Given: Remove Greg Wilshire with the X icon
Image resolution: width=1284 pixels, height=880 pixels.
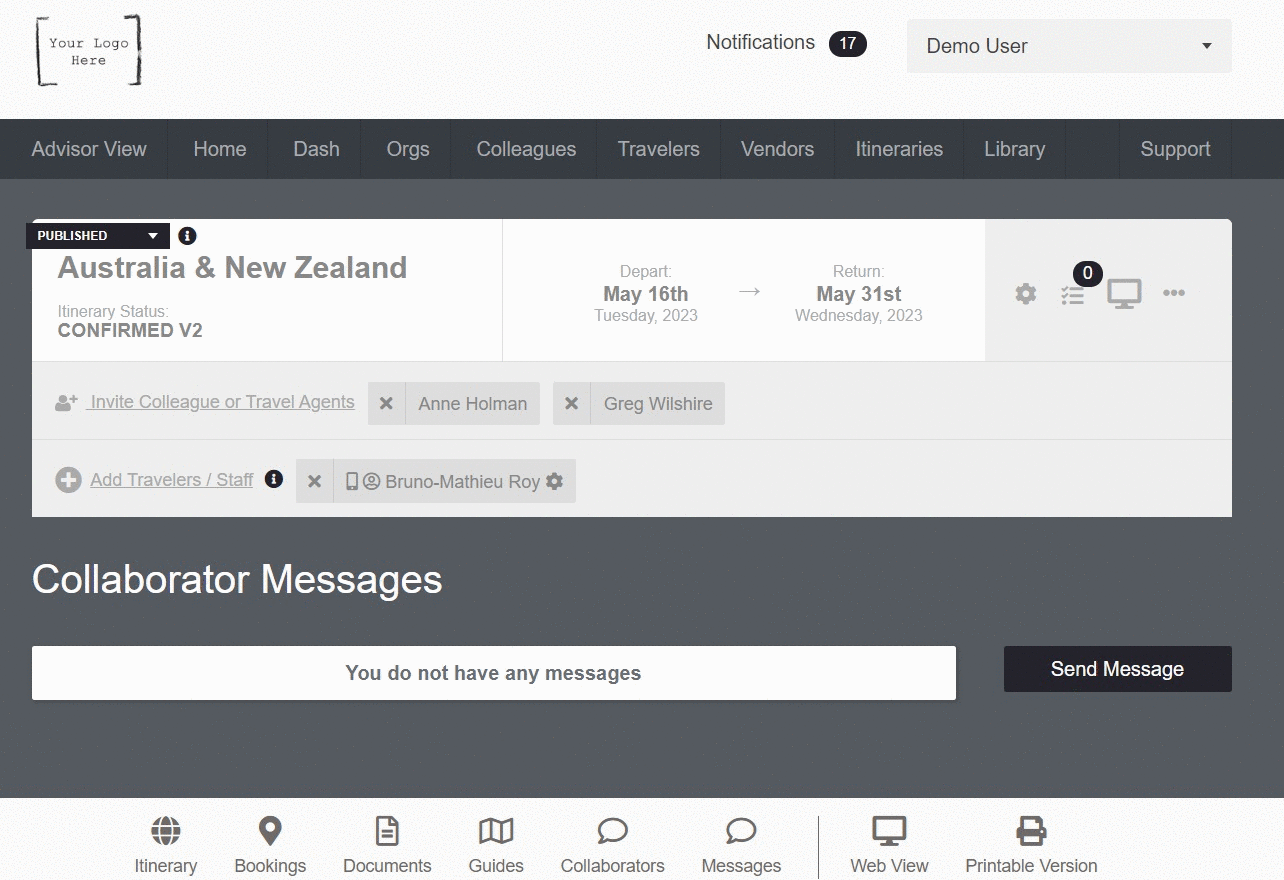Looking at the screenshot, I should coord(571,404).
